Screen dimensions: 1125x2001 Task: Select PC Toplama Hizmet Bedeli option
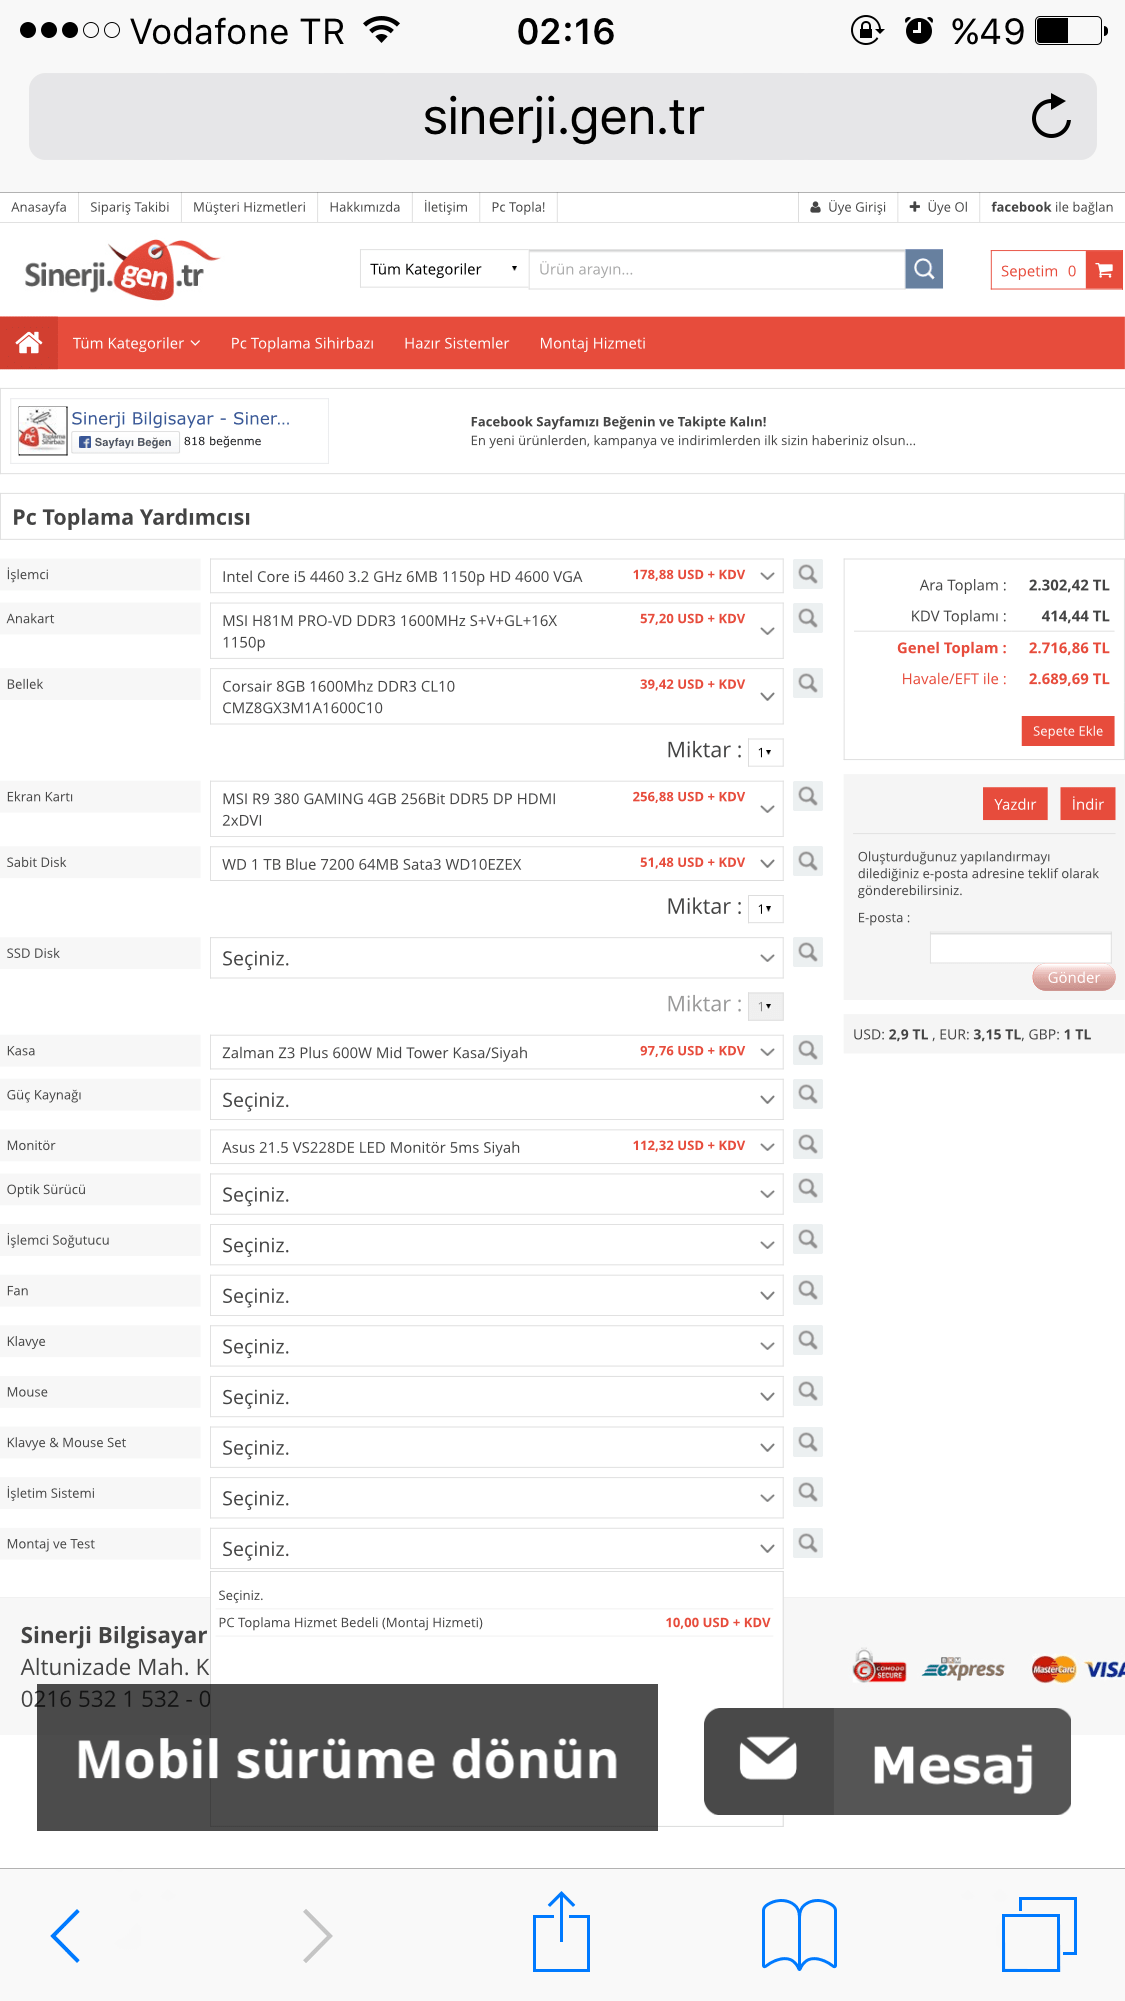point(496,1622)
